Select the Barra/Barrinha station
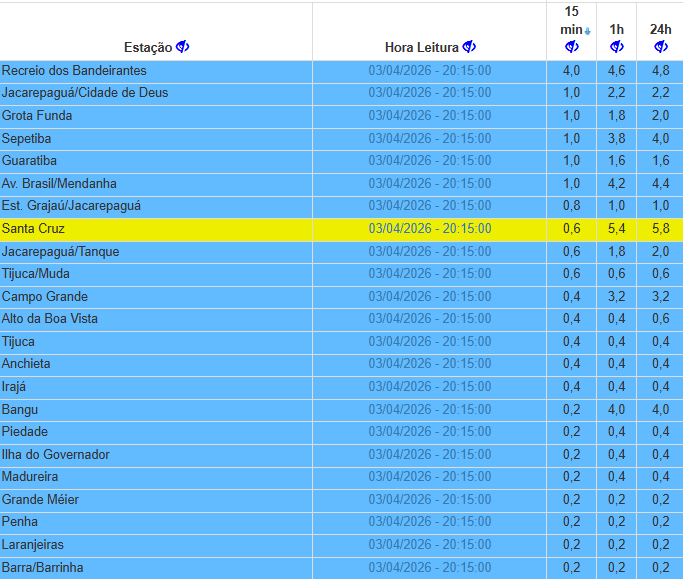 [43, 568]
